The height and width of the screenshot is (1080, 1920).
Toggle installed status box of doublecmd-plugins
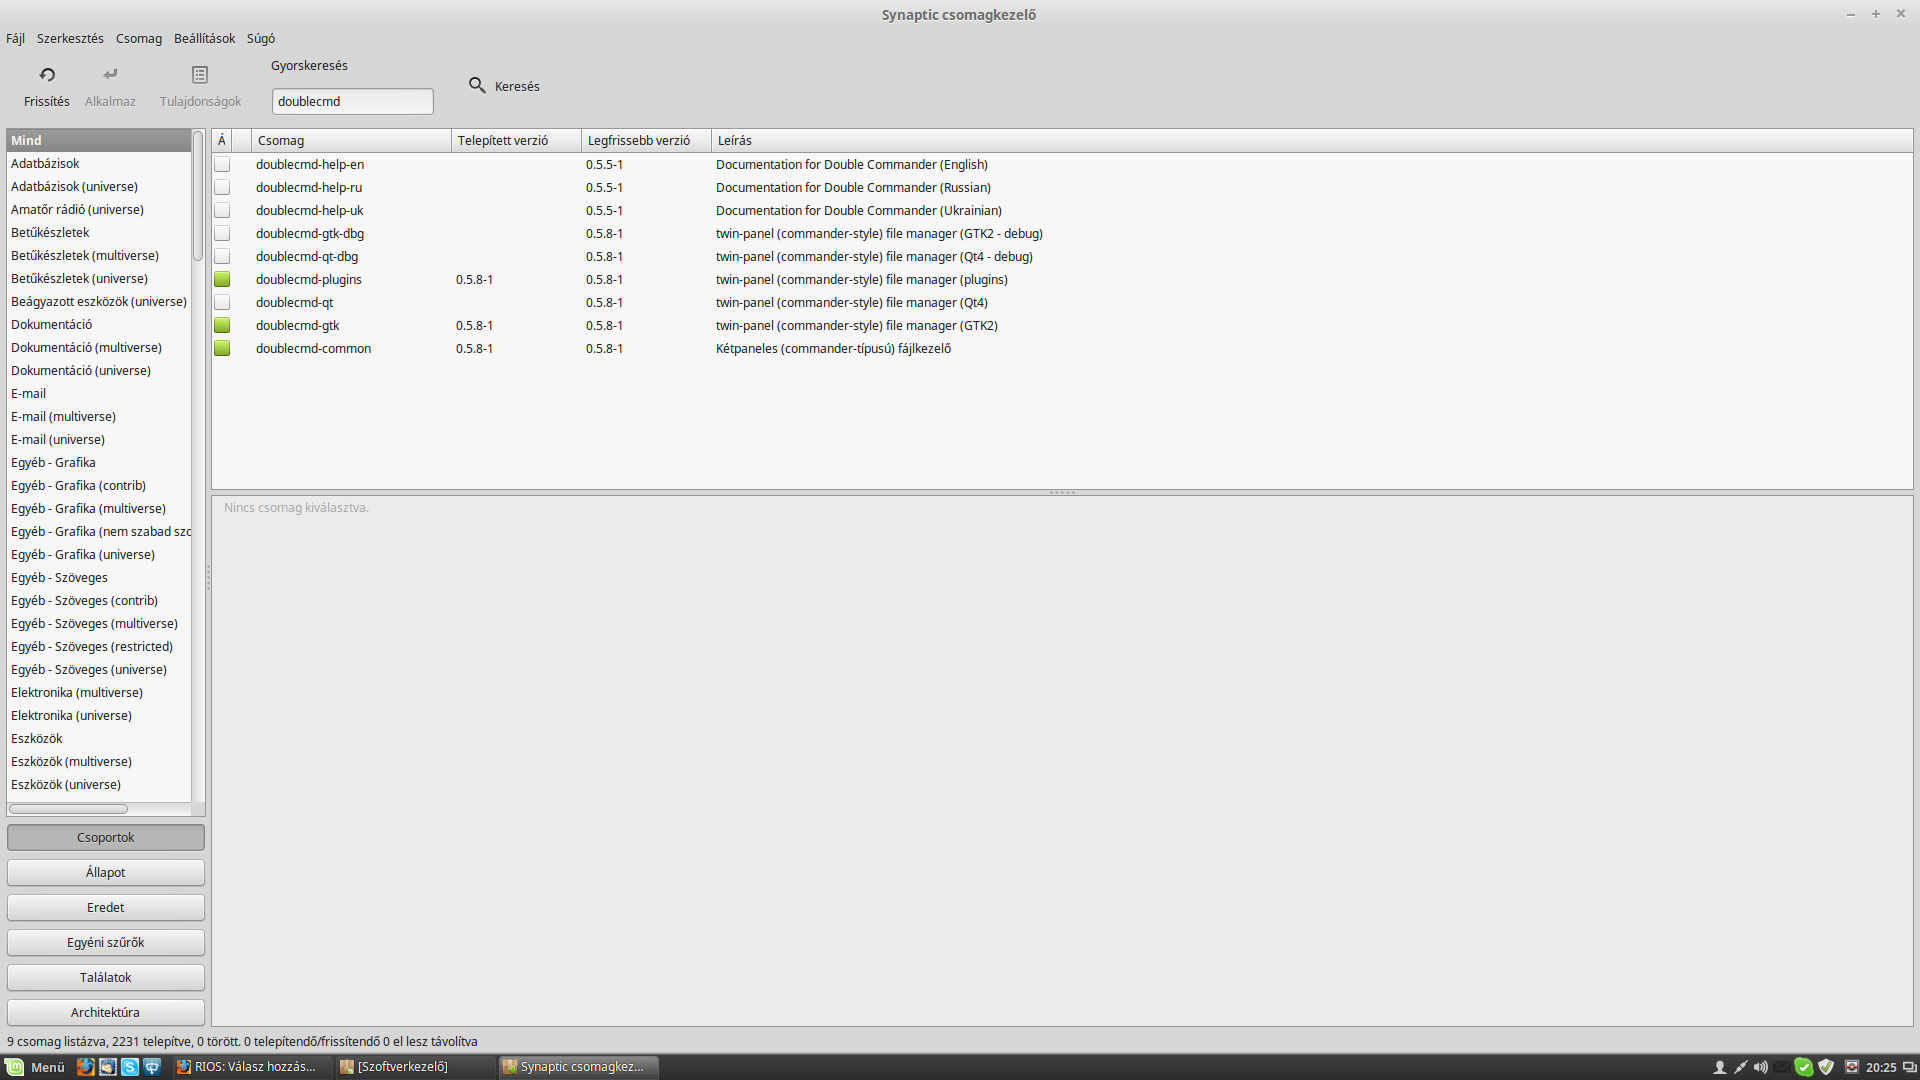coord(222,280)
